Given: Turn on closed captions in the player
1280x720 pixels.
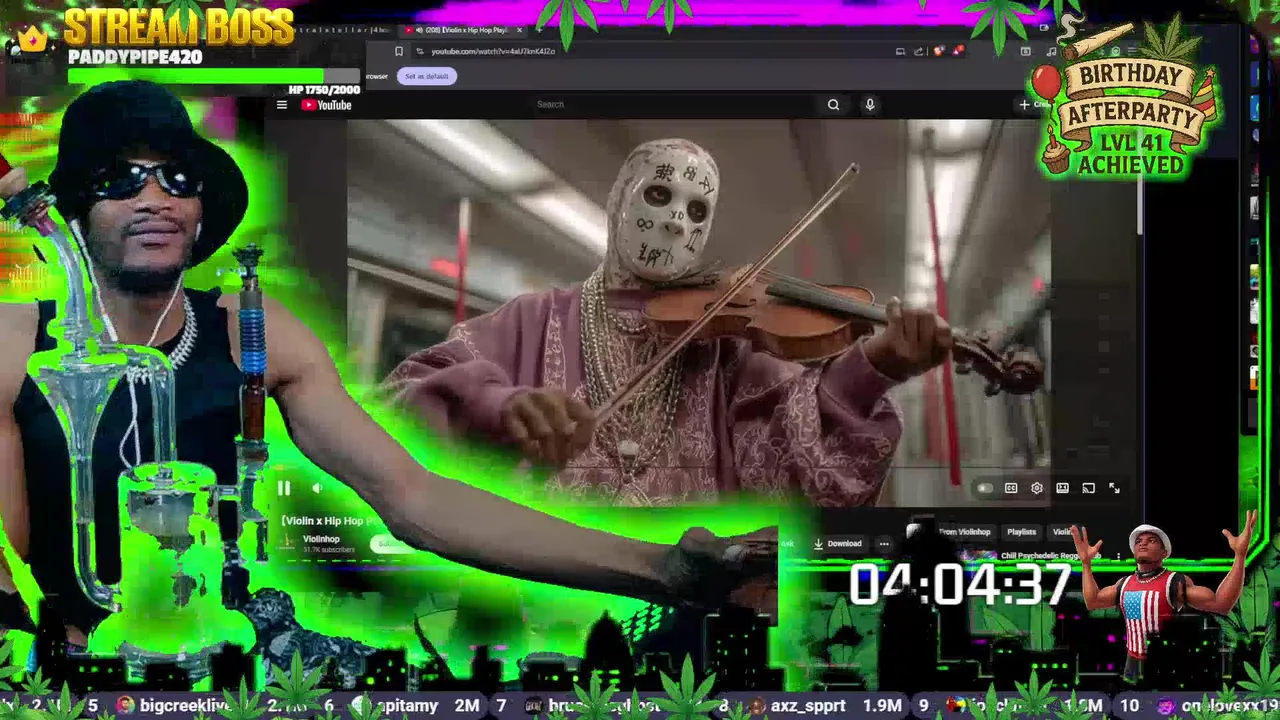Looking at the screenshot, I should 1011,488.
